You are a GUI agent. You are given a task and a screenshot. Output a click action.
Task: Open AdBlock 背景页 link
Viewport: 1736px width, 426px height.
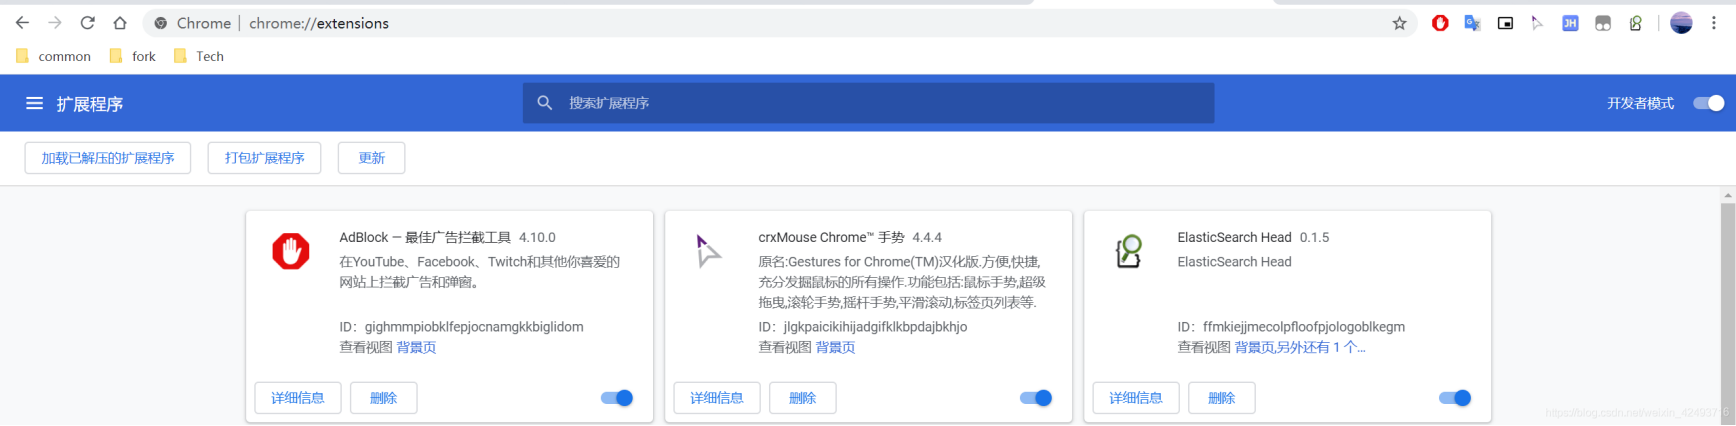coord(417,347)
